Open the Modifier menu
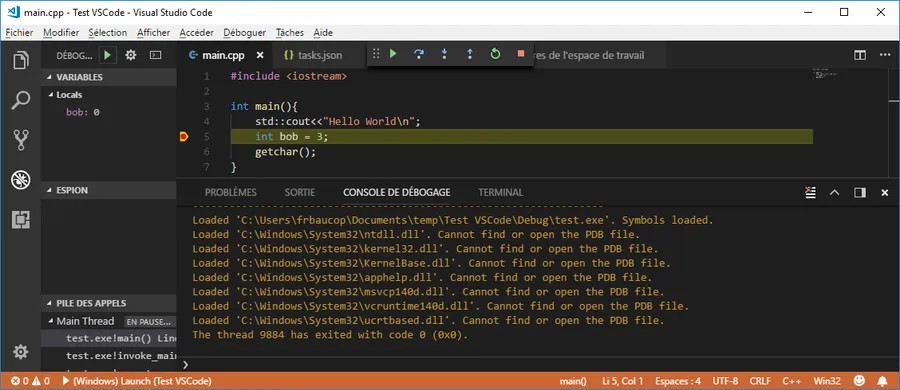Screen dimensions: 900x390 [61, 33]
